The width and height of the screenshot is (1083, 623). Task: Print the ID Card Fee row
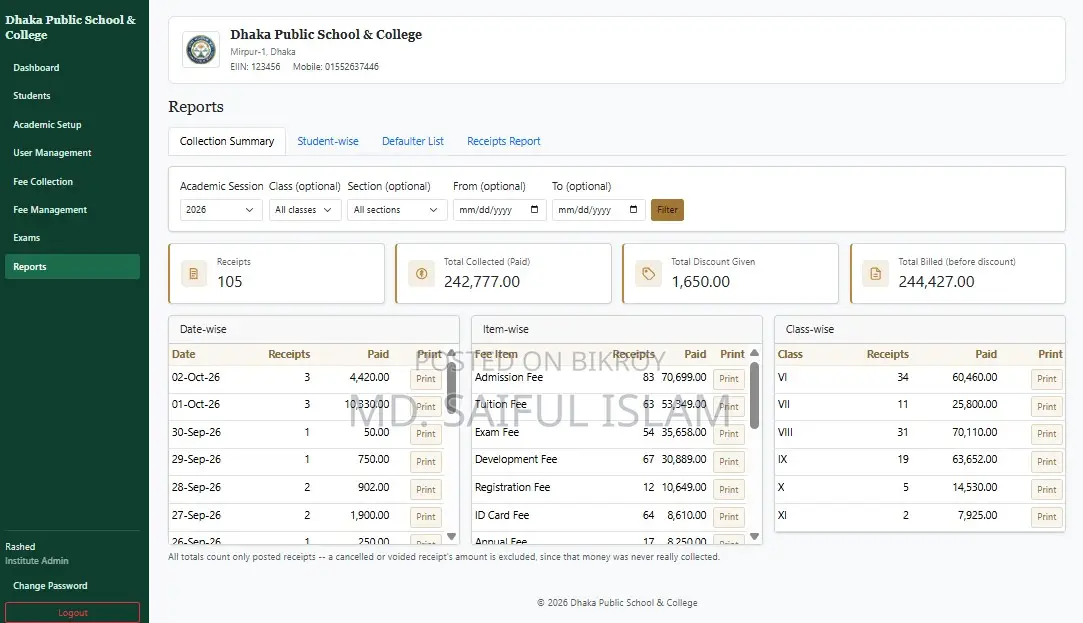click(x=729, y=517)
